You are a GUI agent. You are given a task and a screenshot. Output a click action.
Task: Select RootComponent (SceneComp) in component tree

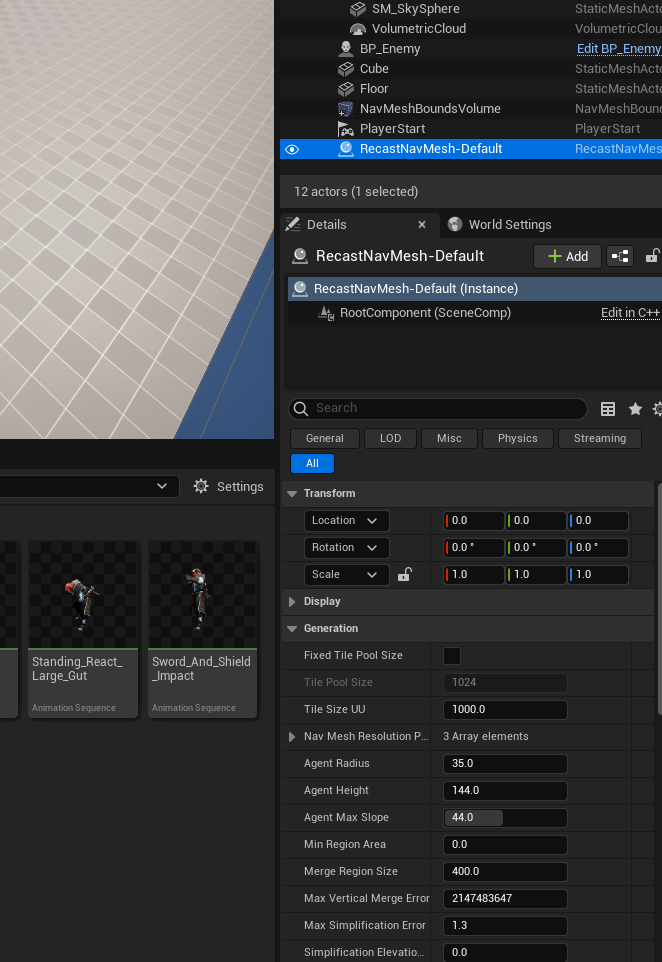click(x=426, y=313)
